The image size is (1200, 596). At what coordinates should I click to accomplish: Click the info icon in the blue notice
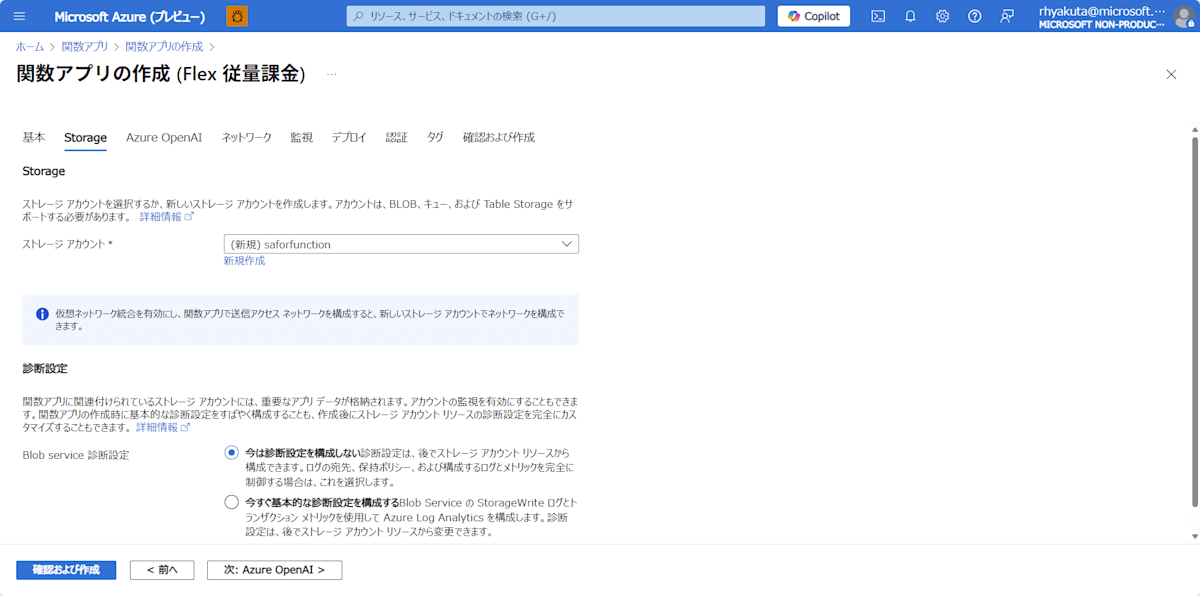[42, 314]
